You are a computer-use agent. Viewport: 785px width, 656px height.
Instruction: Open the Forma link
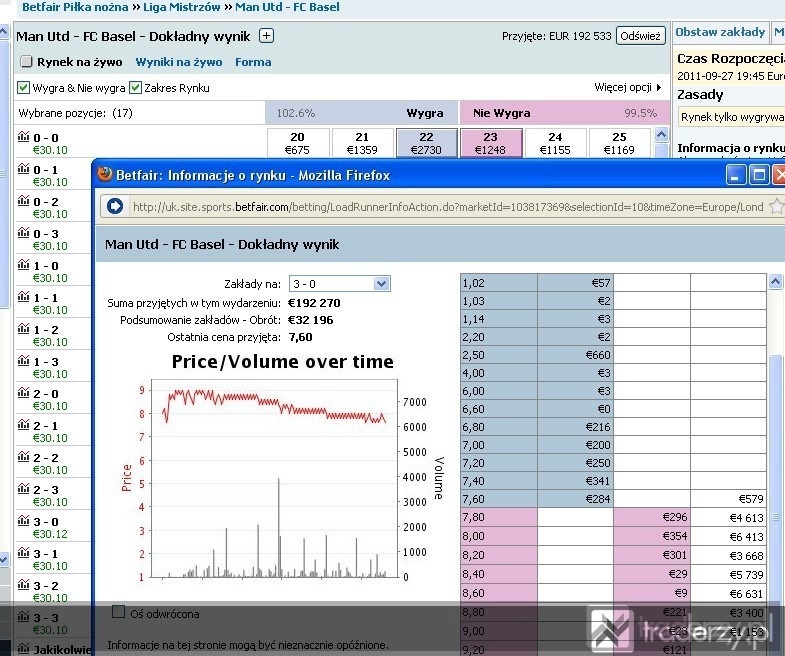tap(253, 62)
